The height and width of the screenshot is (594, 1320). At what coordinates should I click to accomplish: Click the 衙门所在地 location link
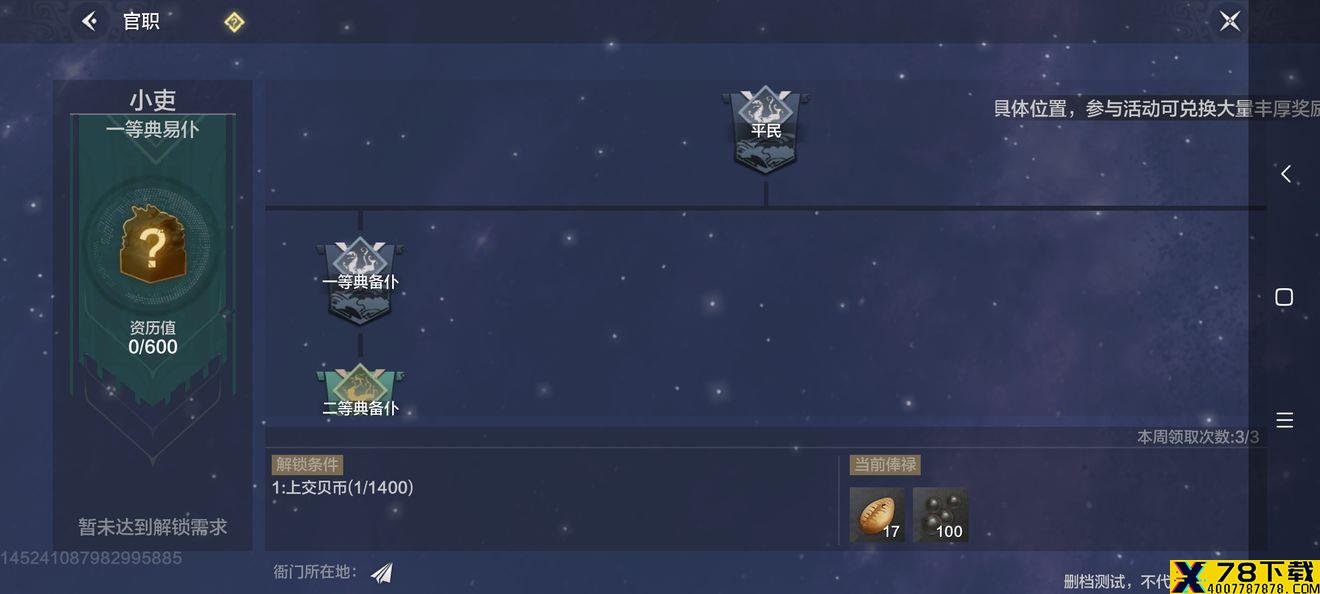tap(315, 572)
